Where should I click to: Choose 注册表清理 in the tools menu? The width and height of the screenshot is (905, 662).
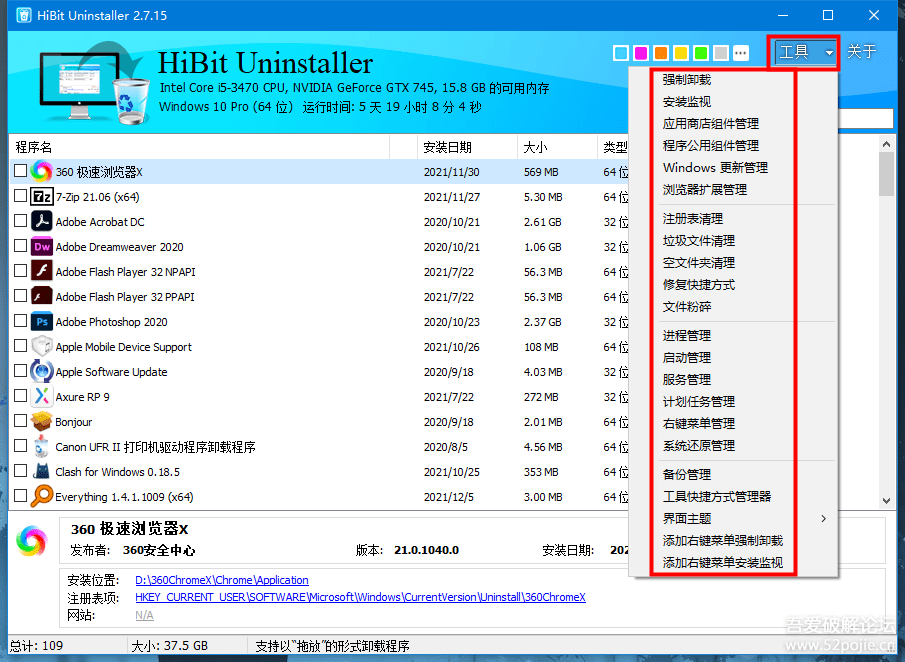(x=693, y=219)
